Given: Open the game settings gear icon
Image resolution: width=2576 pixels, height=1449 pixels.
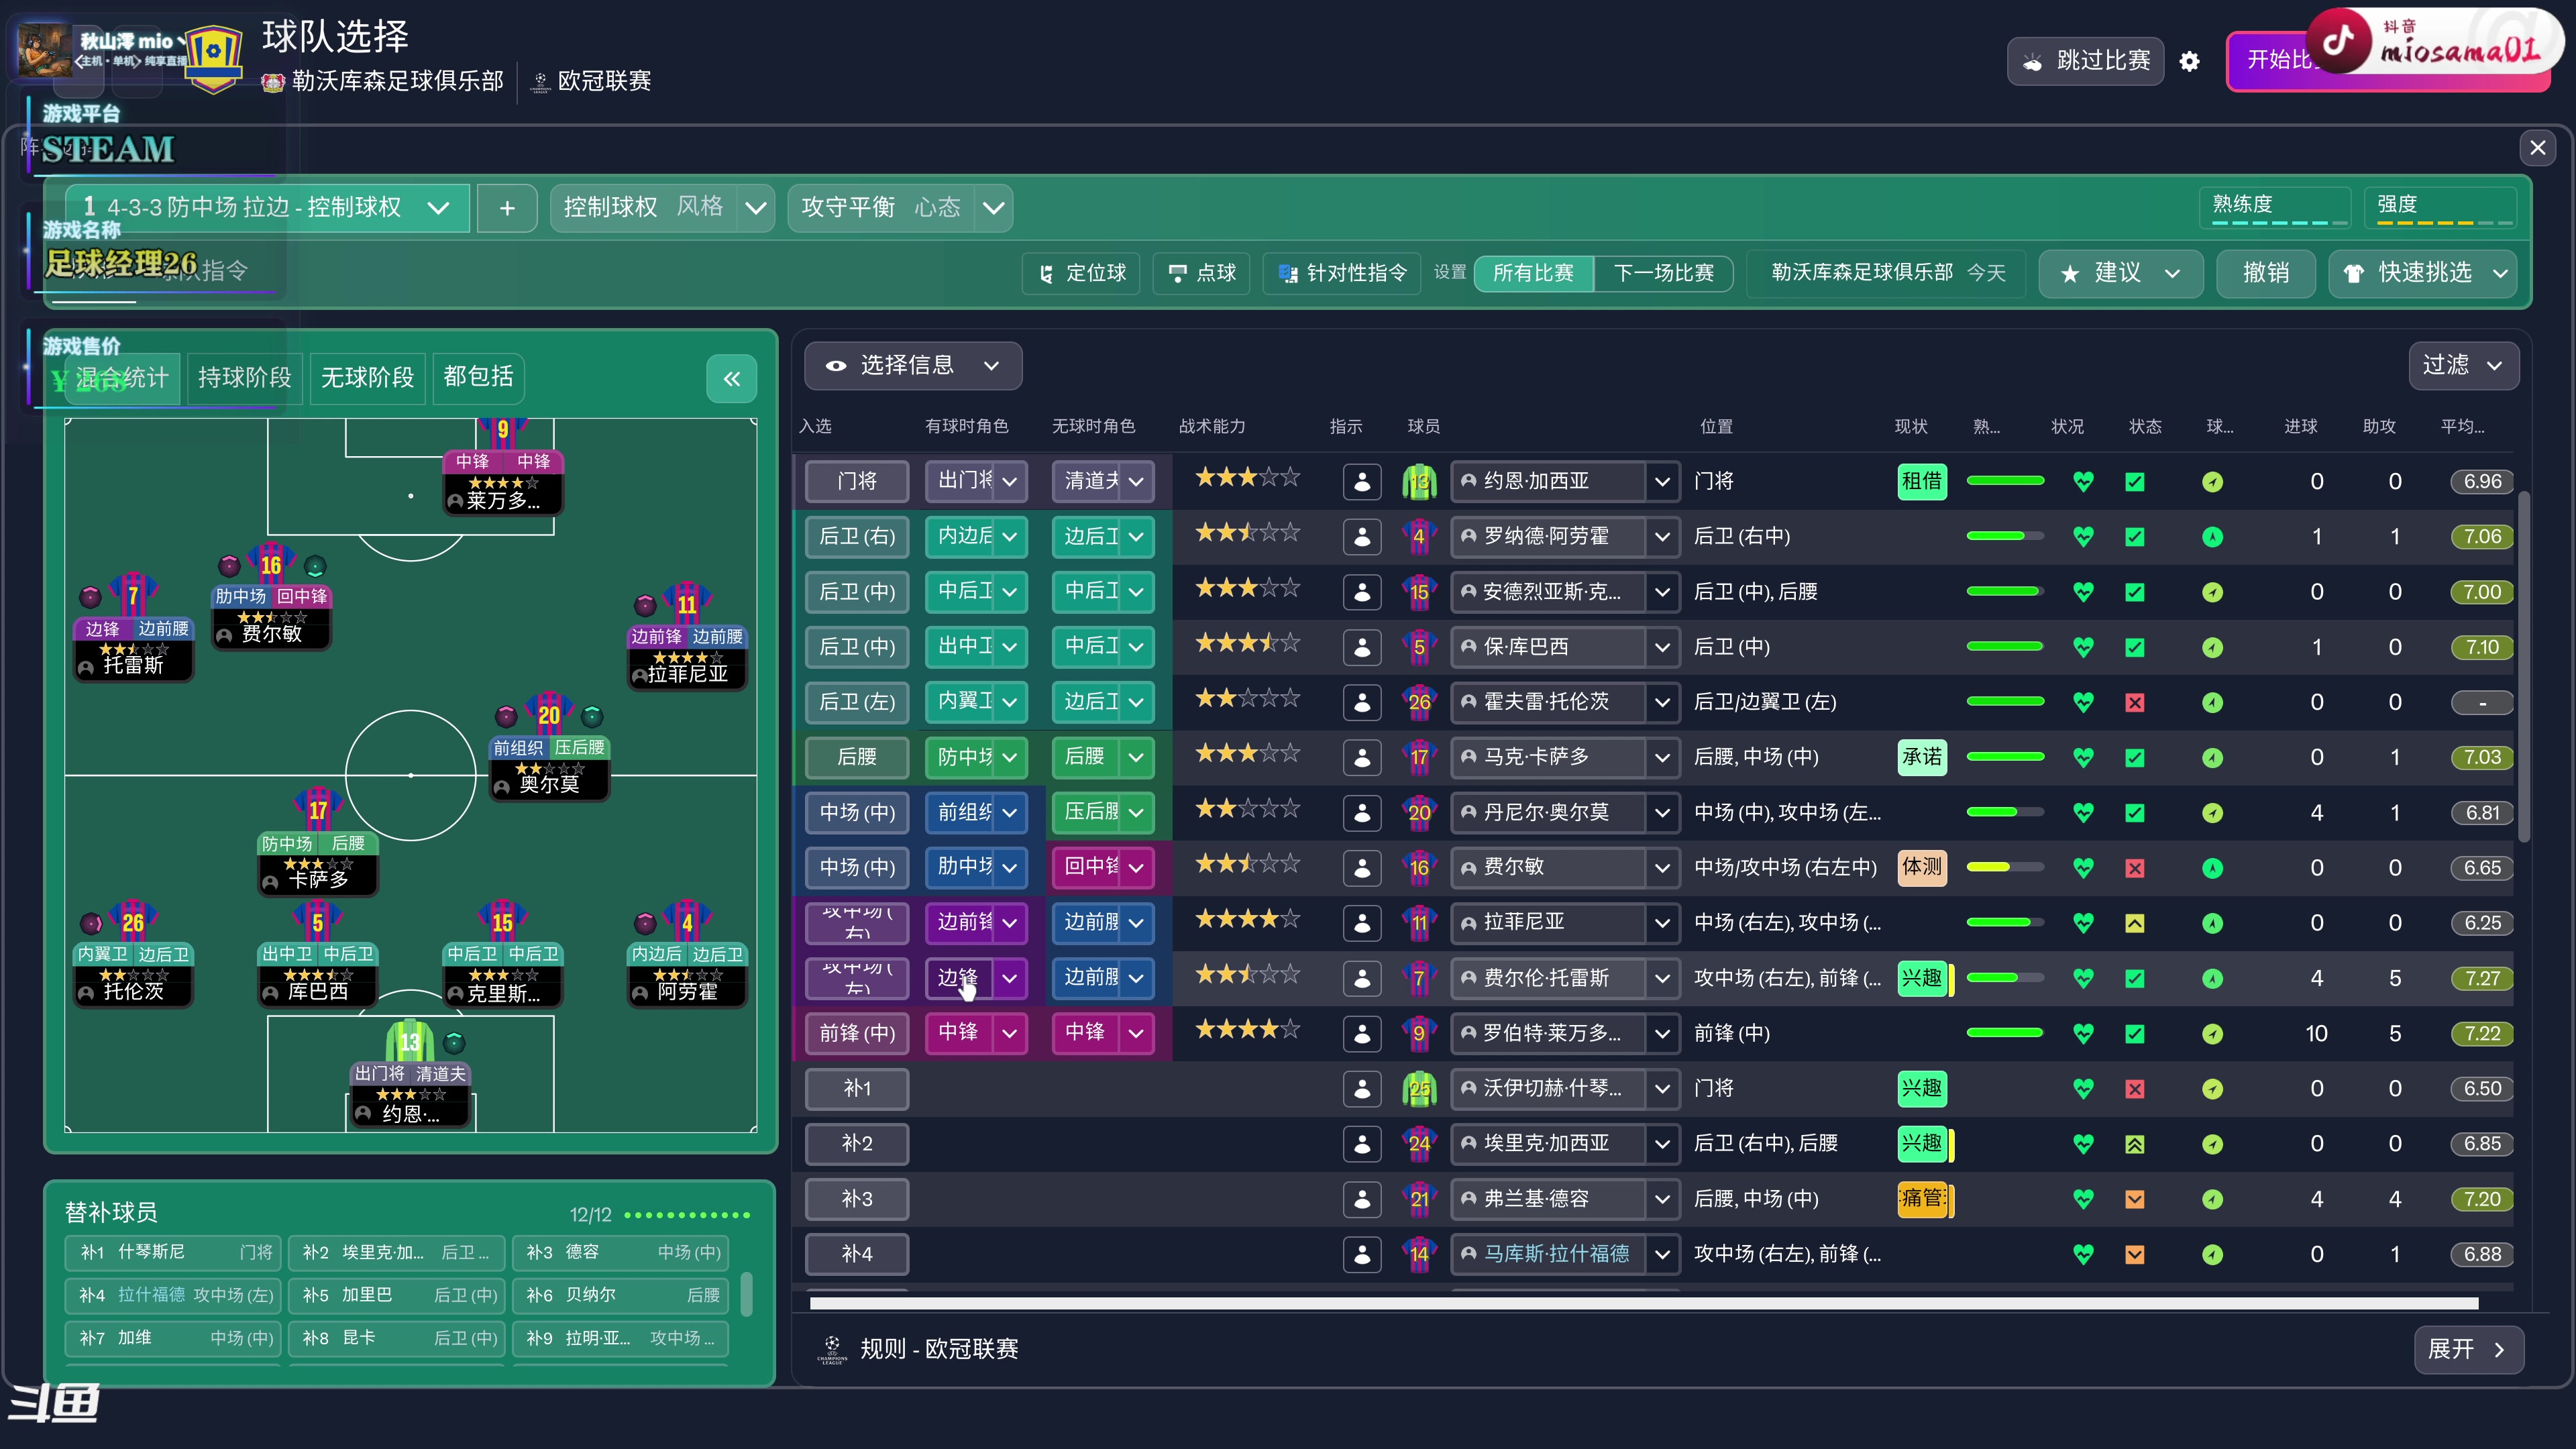Looking at the screenshot, I should click(2190, 61).
